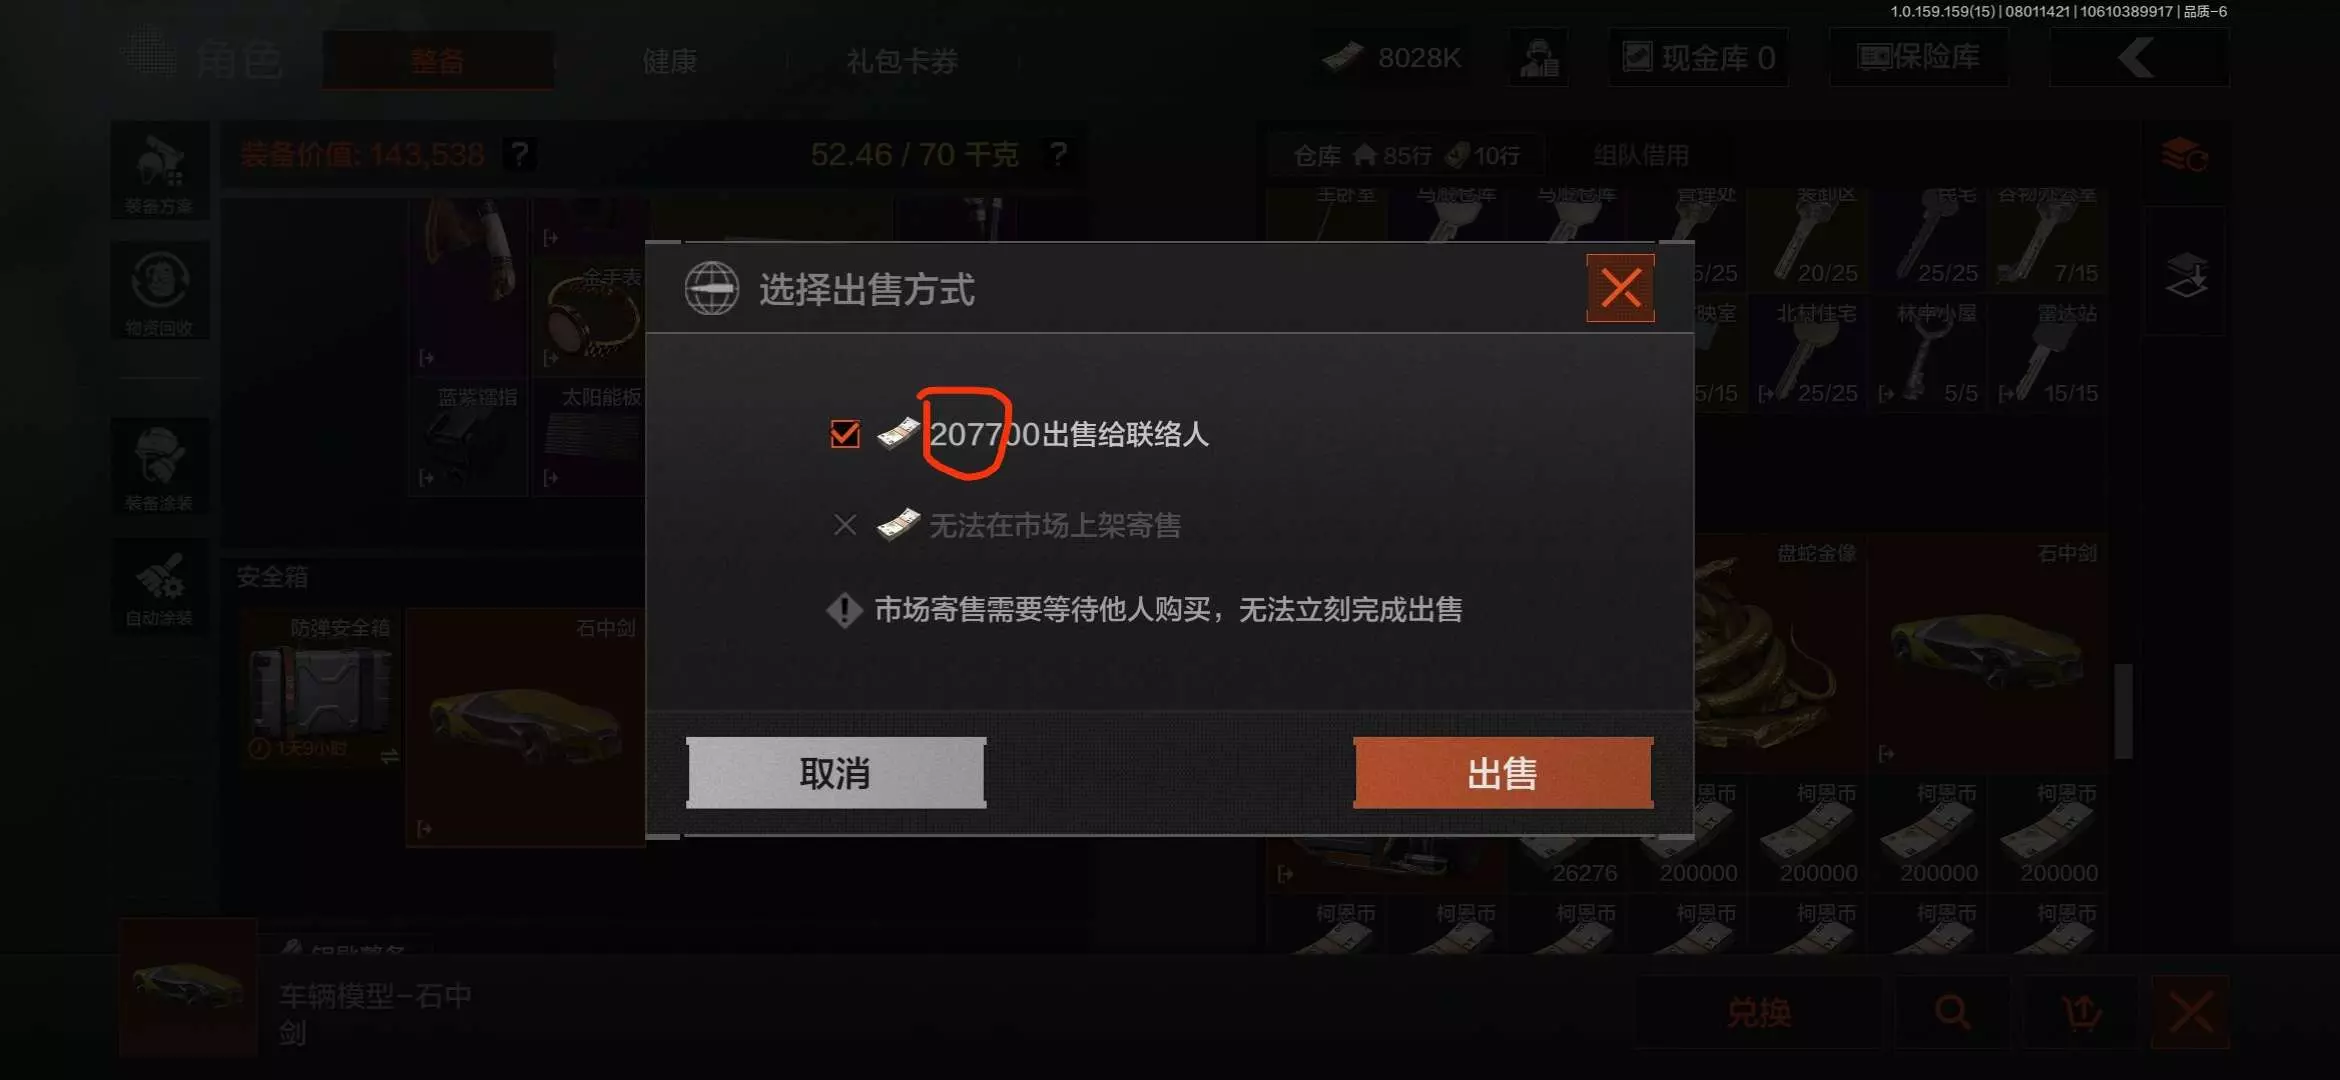Open the 物资回收 sidebar icon

pyautogui.click(x=160, y=291)
